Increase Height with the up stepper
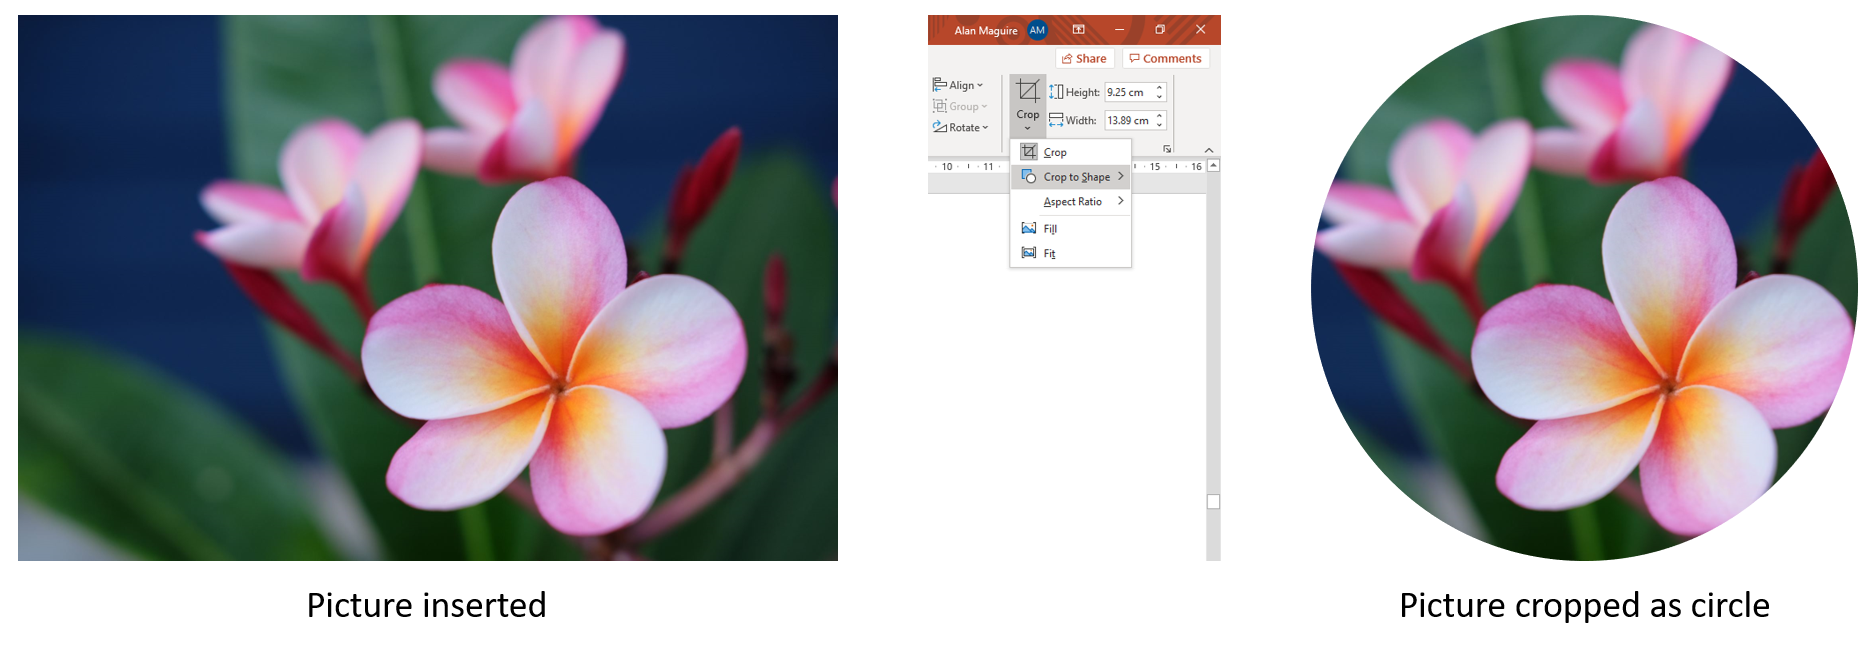This screenshot has width=1875, height=652. click(x=1159, y=88)
